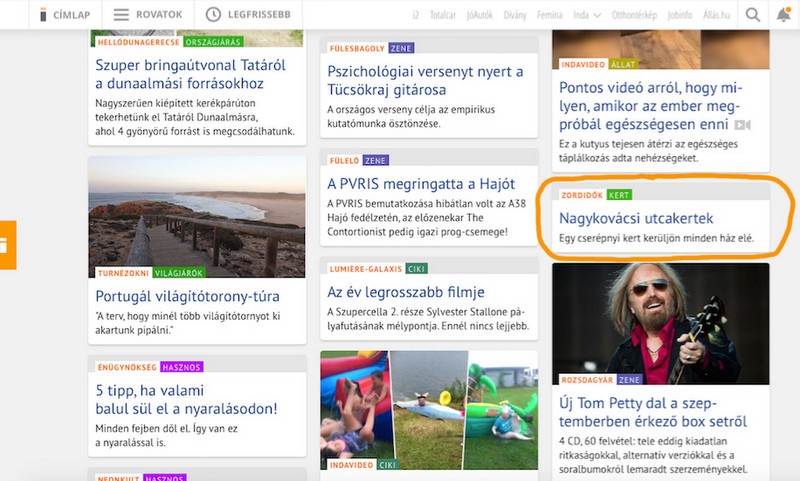800x481 pixels.
Task: Open the Állás.hu link
Action: click(x=716, y=15)
